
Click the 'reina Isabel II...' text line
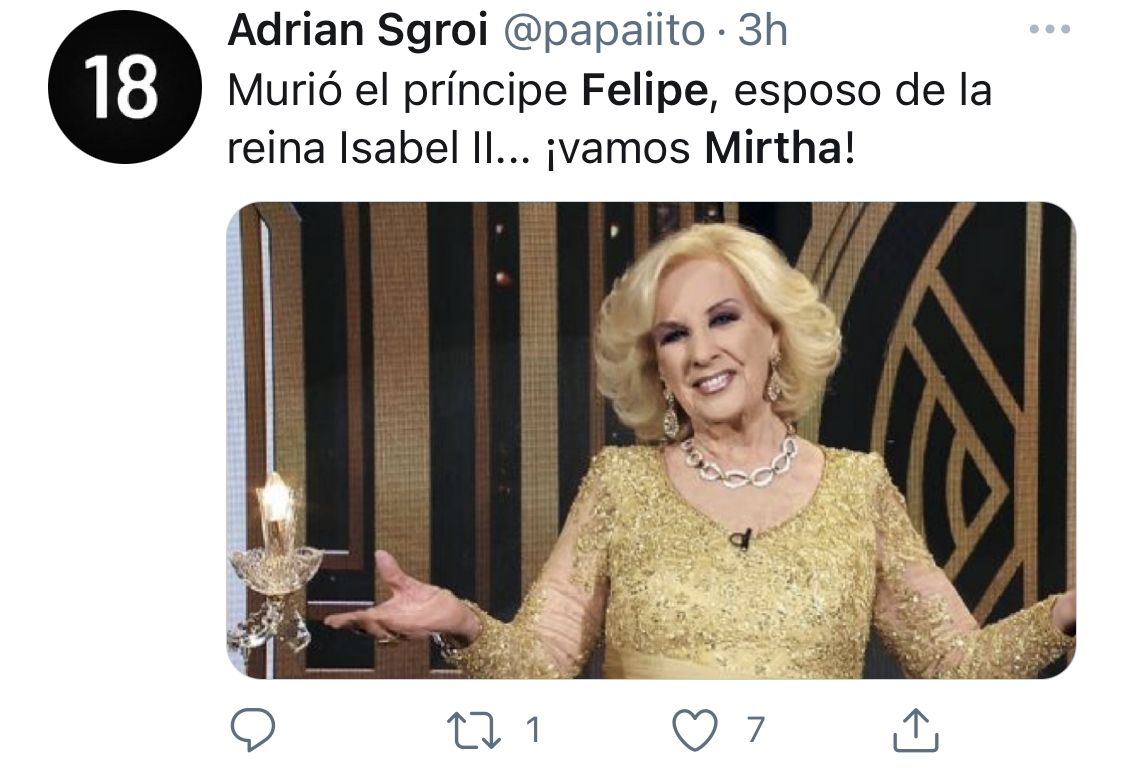(382, 148)
